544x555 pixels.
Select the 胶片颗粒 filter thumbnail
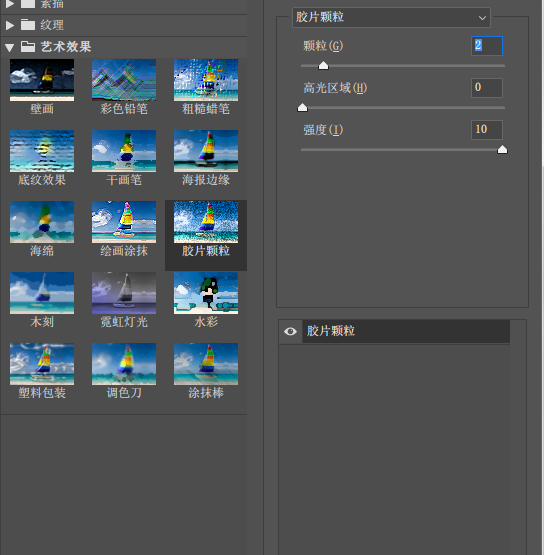click(206, 222)
